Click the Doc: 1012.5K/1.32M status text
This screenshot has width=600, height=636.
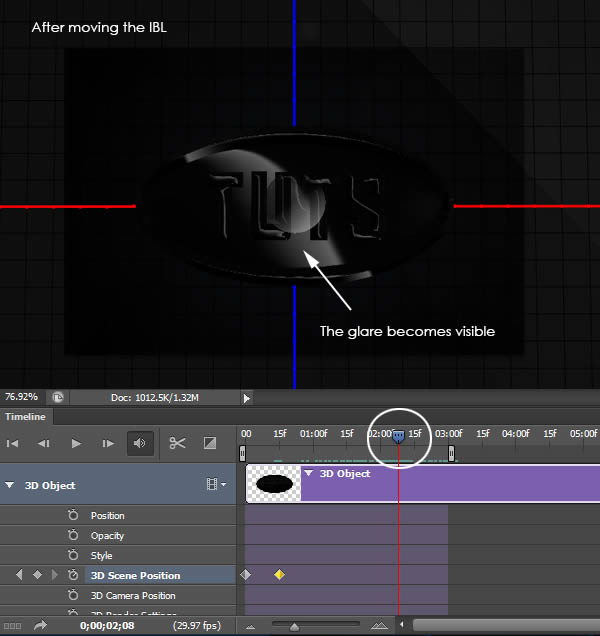pyautogui.click(x=155, y=398)
